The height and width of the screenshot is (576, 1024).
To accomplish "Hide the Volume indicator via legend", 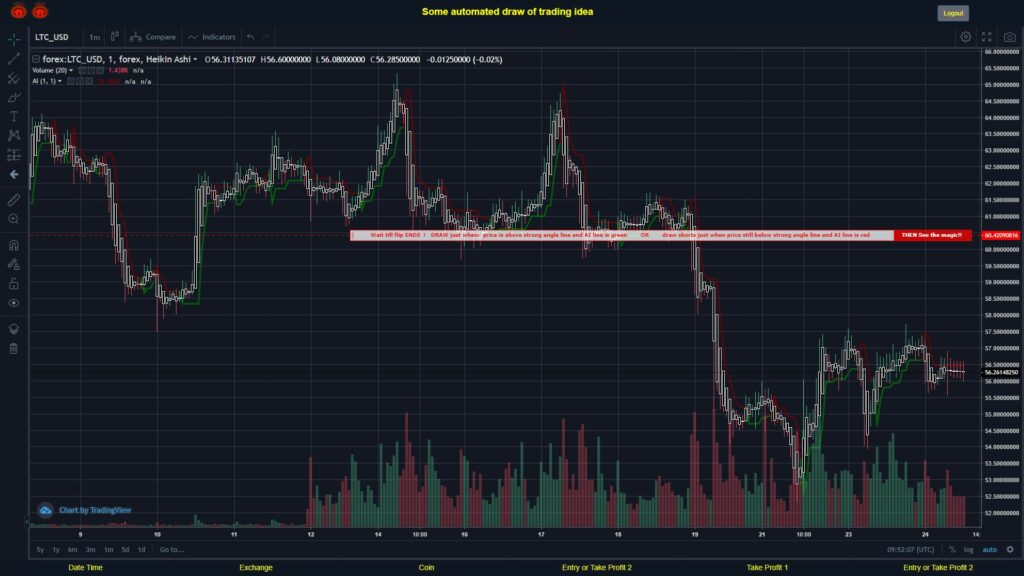I will [82, 71].
